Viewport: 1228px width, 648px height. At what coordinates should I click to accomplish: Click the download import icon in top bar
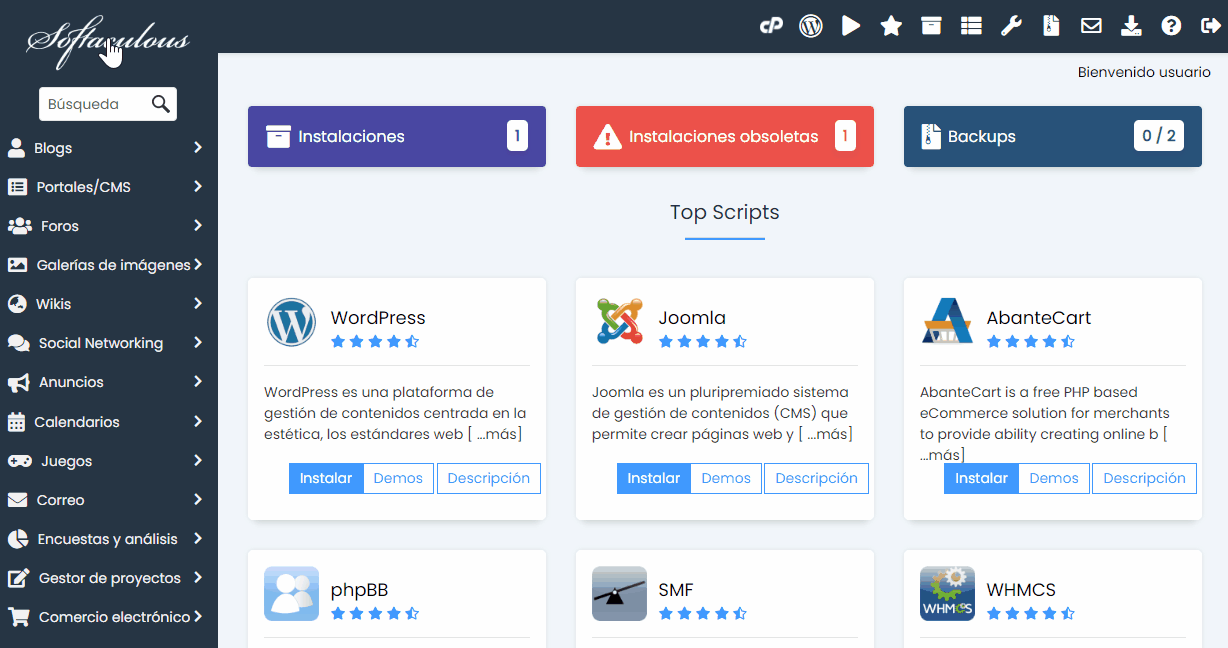[1131, 26]
